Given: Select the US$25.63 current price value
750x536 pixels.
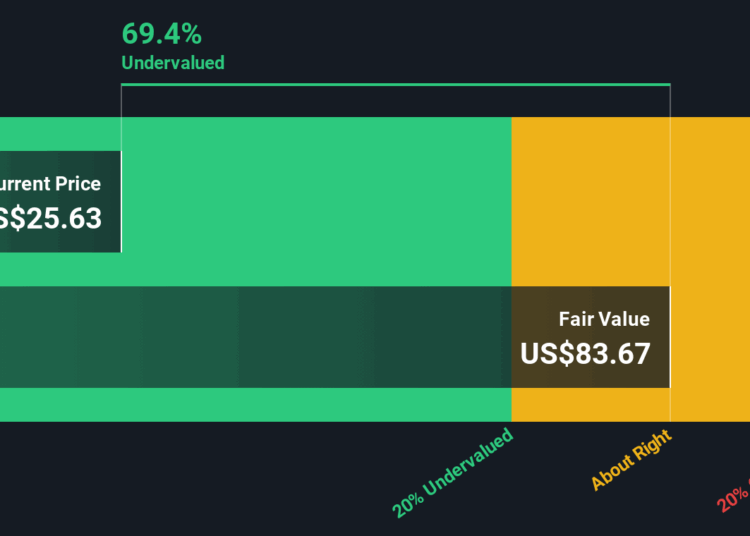Looking at the screenshot, I should point(50,219).
